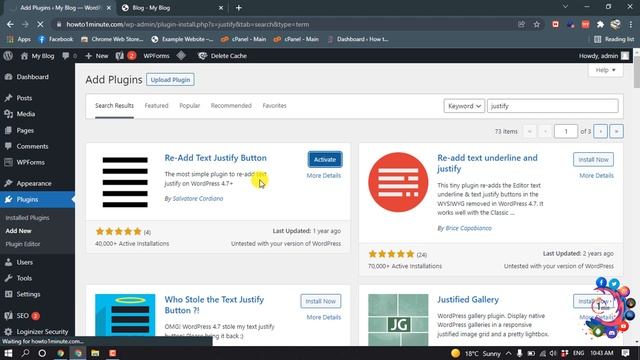640x360 pixels.
Task: Open More Details for Re-Add Text Justify Button
Action: coord(324,176)
